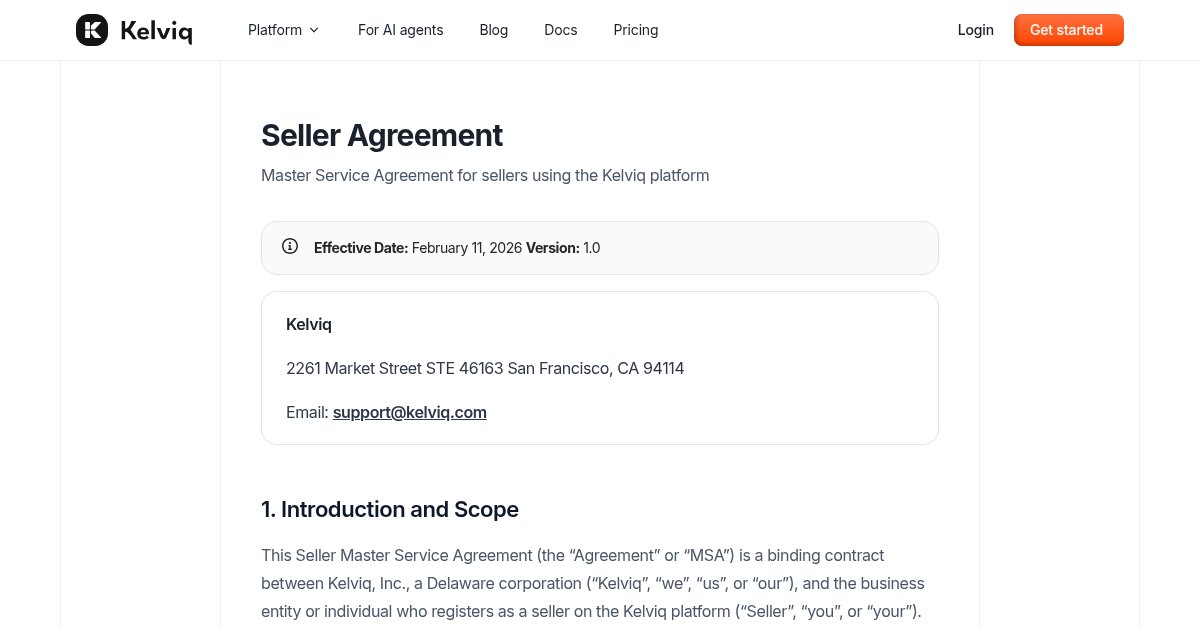Open the support@kelviq.com email link
1200x630 pixels.
[x=410, y=412]
